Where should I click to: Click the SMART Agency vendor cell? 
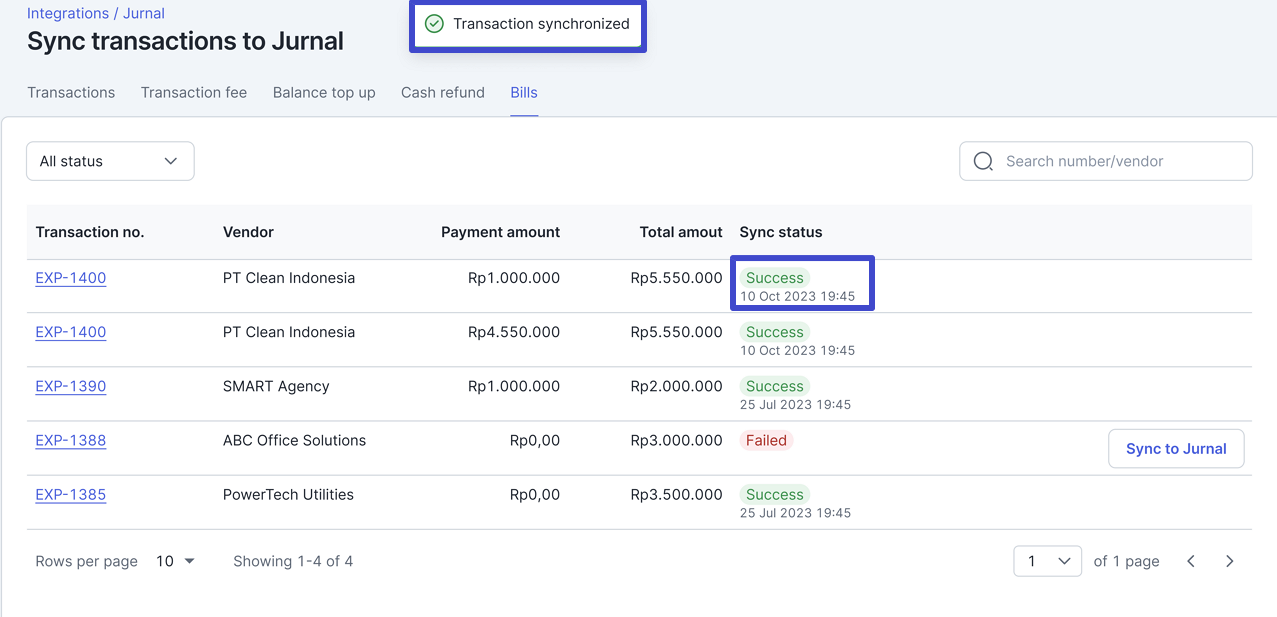(276, 386)
